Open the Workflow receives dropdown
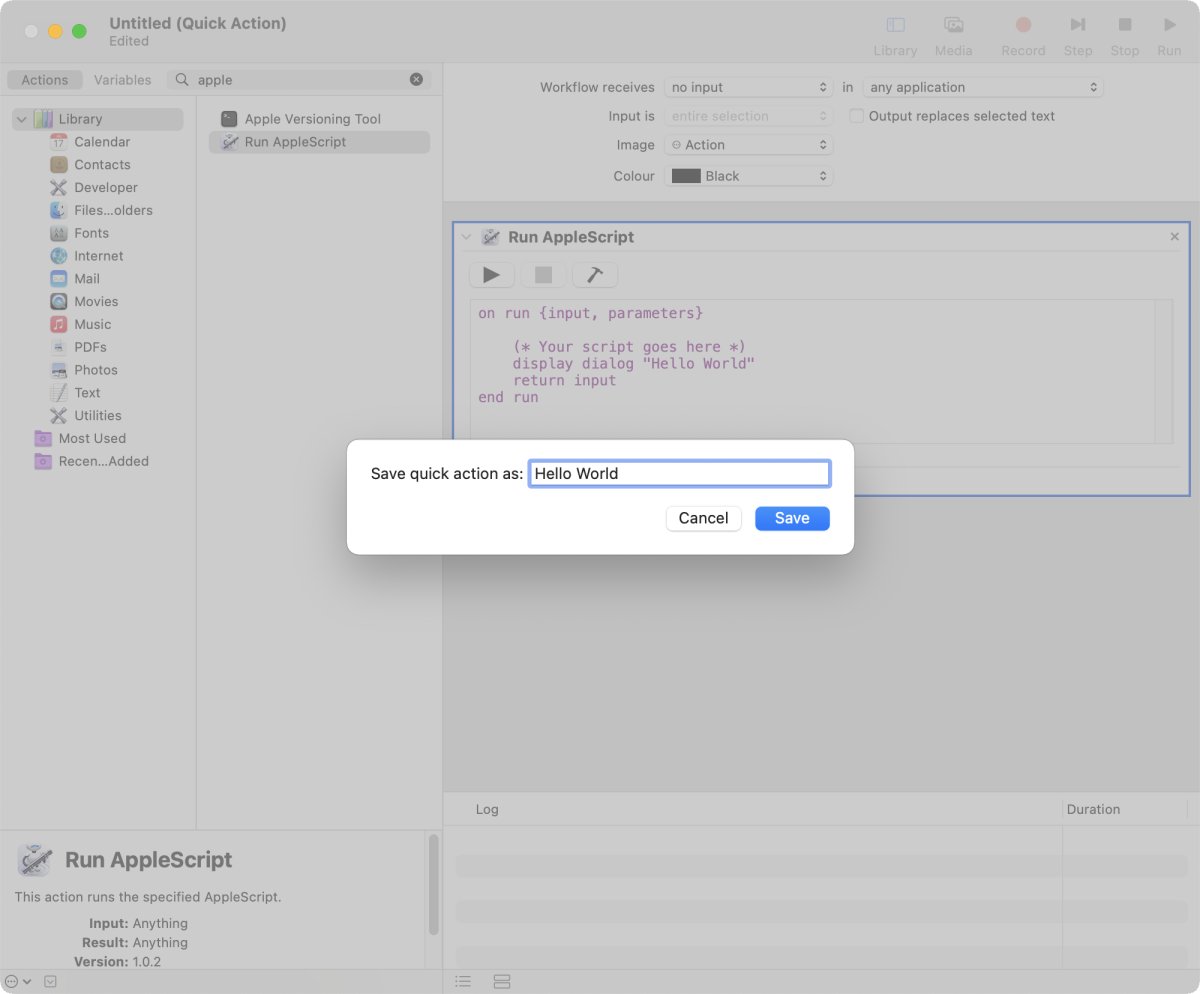Image resolution: width=1200 pixels, height=994 pixels. tap(748, 88)
